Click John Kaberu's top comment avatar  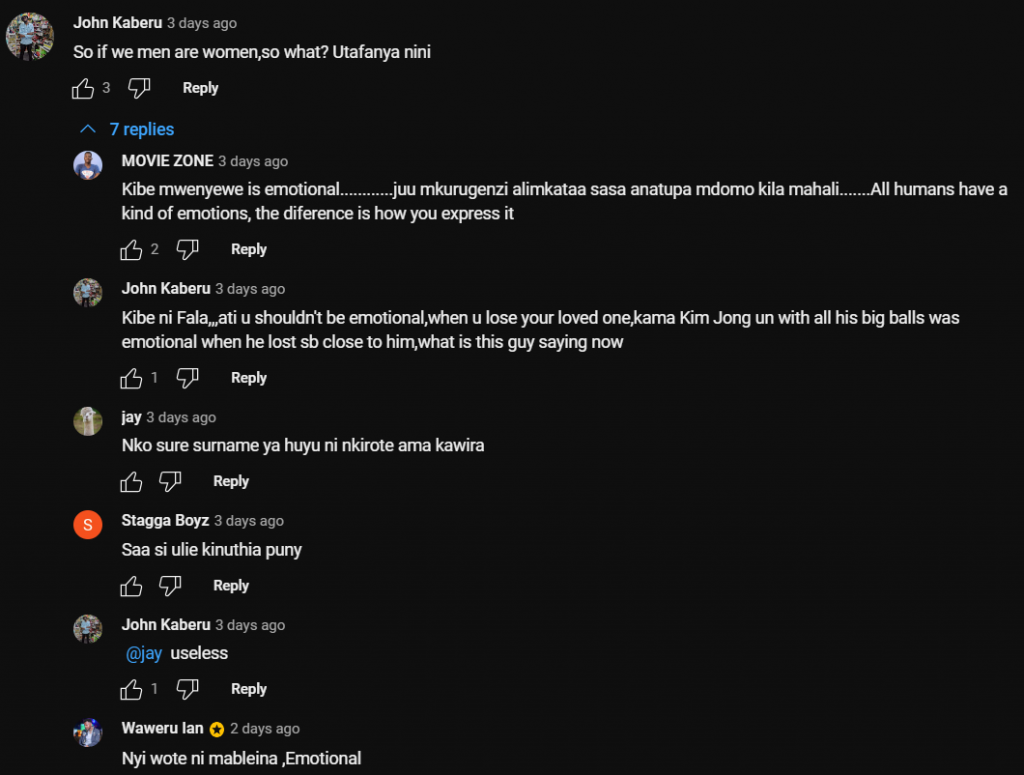pyautogui.click(x=30, y=37)
